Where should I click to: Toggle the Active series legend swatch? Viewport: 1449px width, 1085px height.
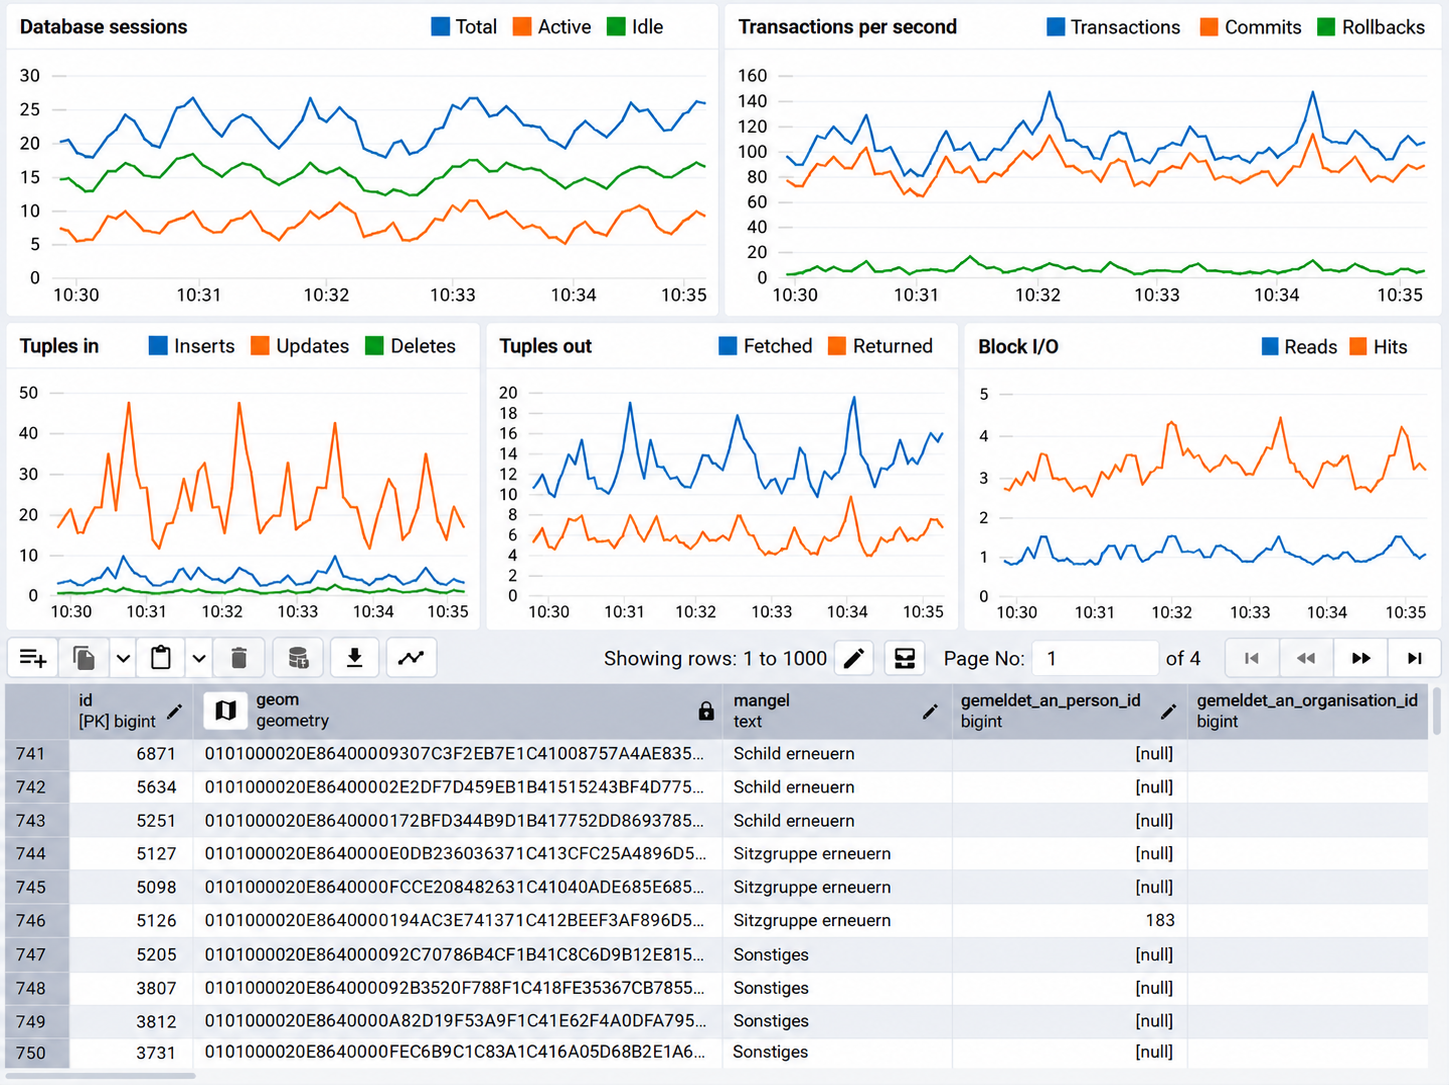[x=522, y=27]
